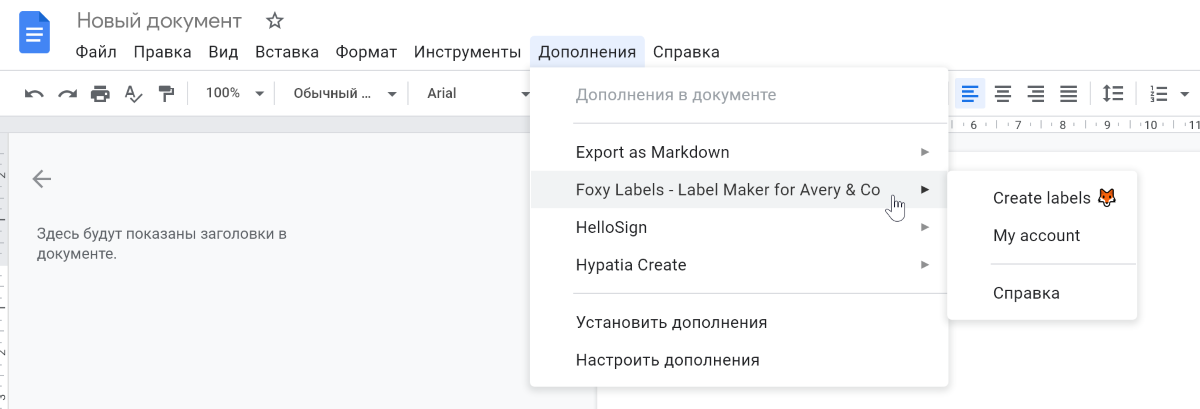Click Настроить дополнения in the menu
The width and height of the screenshot is (1200, 409).
click(667, 360)
